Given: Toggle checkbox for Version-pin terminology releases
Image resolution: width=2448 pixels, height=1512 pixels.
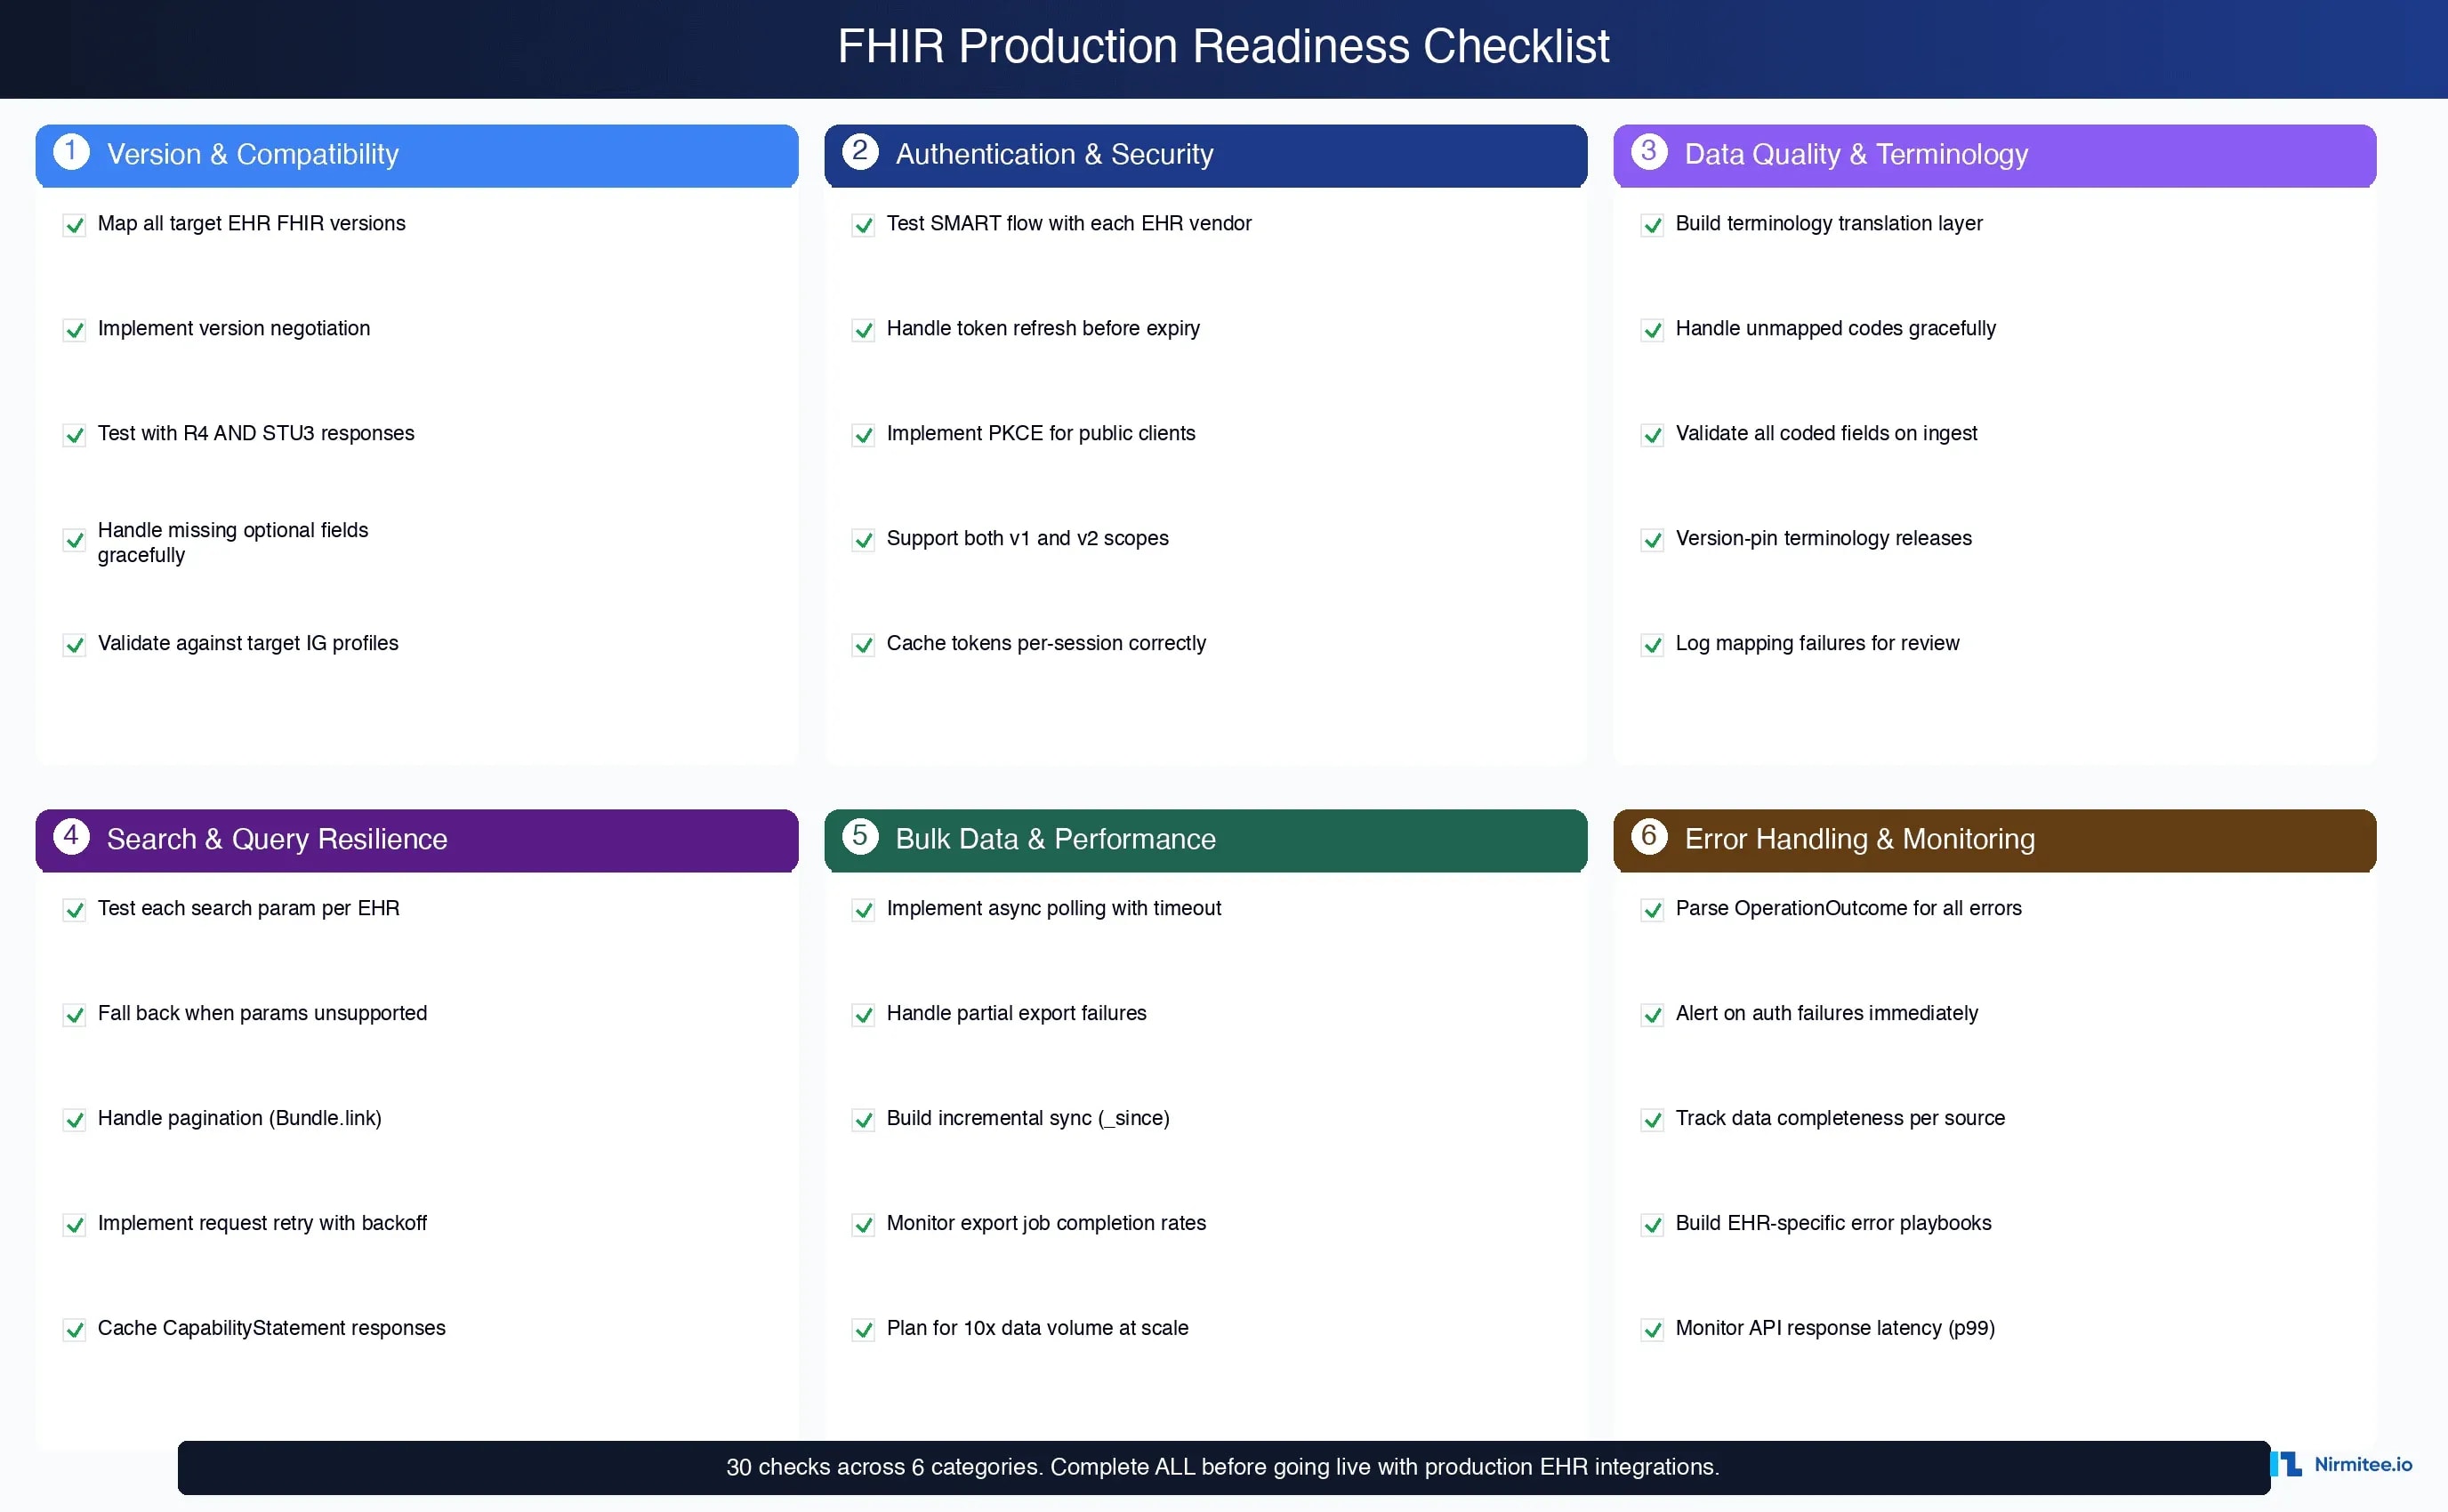Looking at the screenshot, I should coord(1652,540).
